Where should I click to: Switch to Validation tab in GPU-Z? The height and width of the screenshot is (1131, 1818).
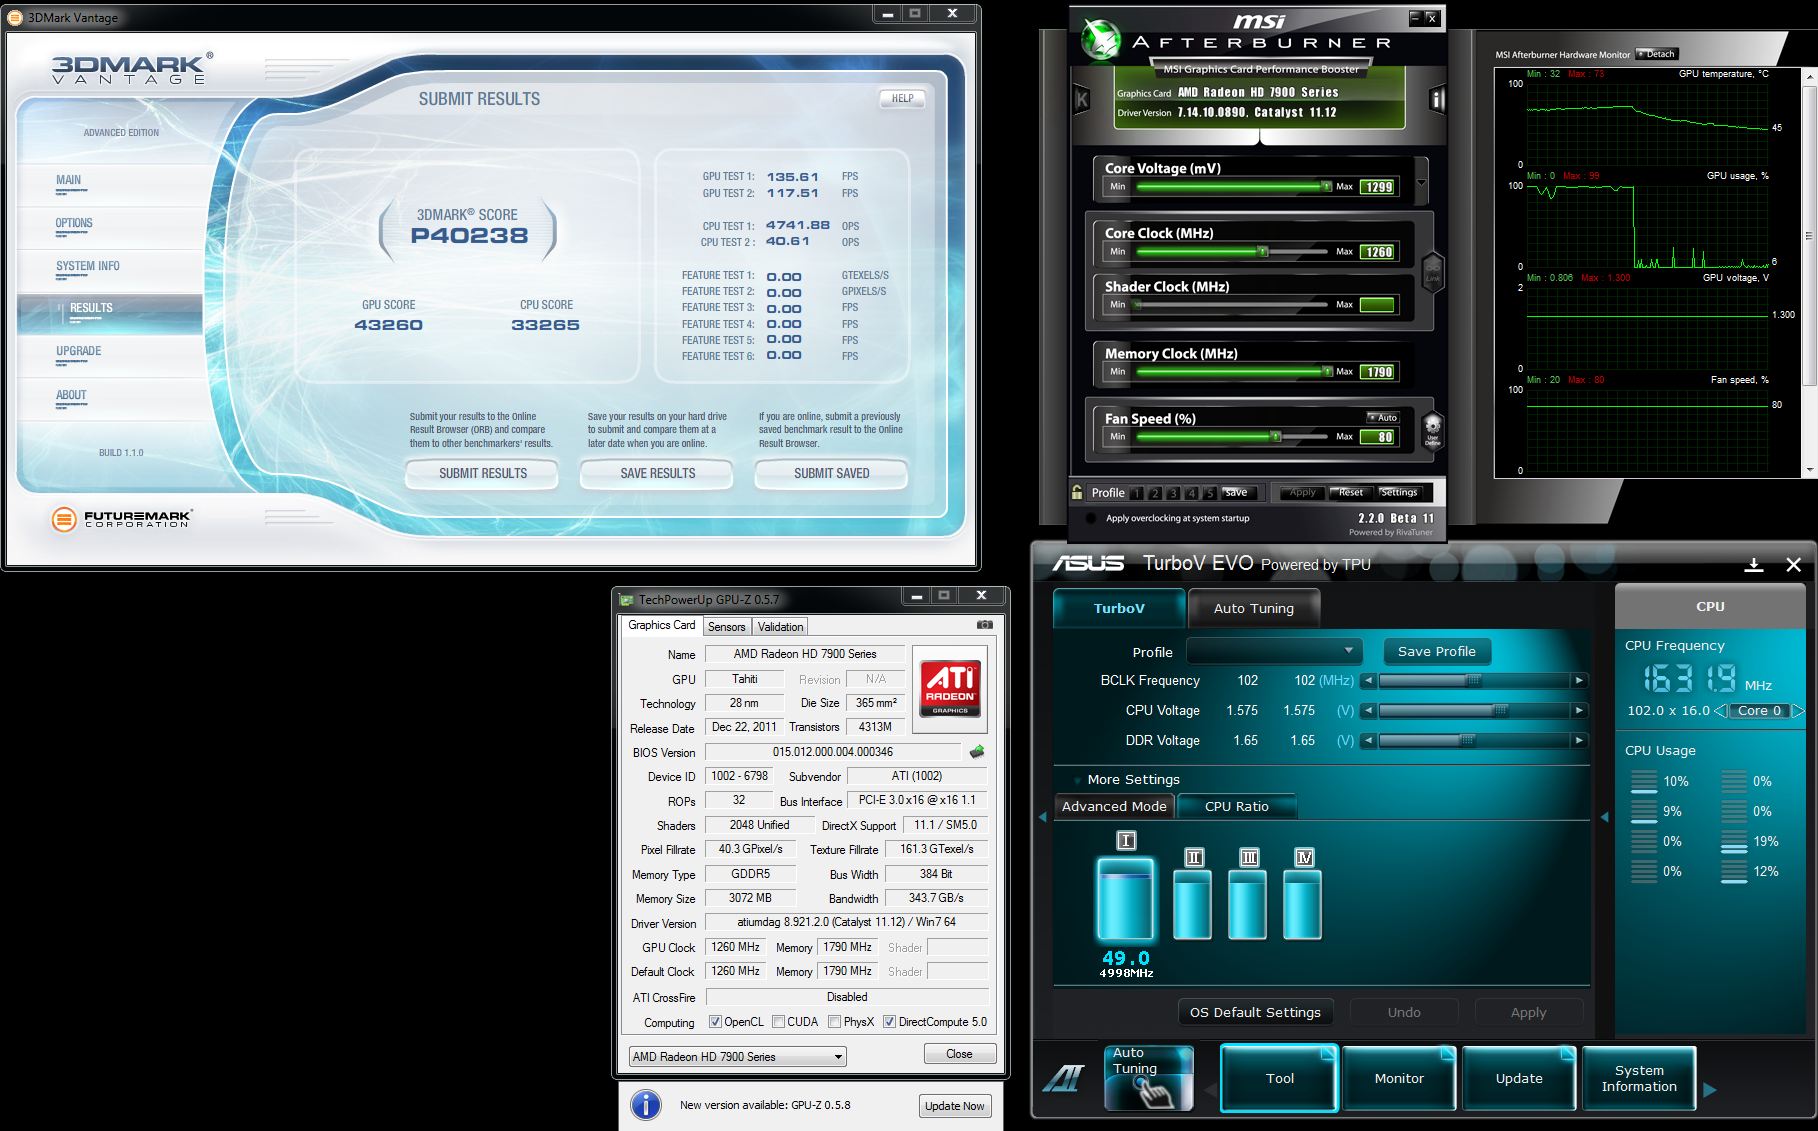click(x=780, y=627)
